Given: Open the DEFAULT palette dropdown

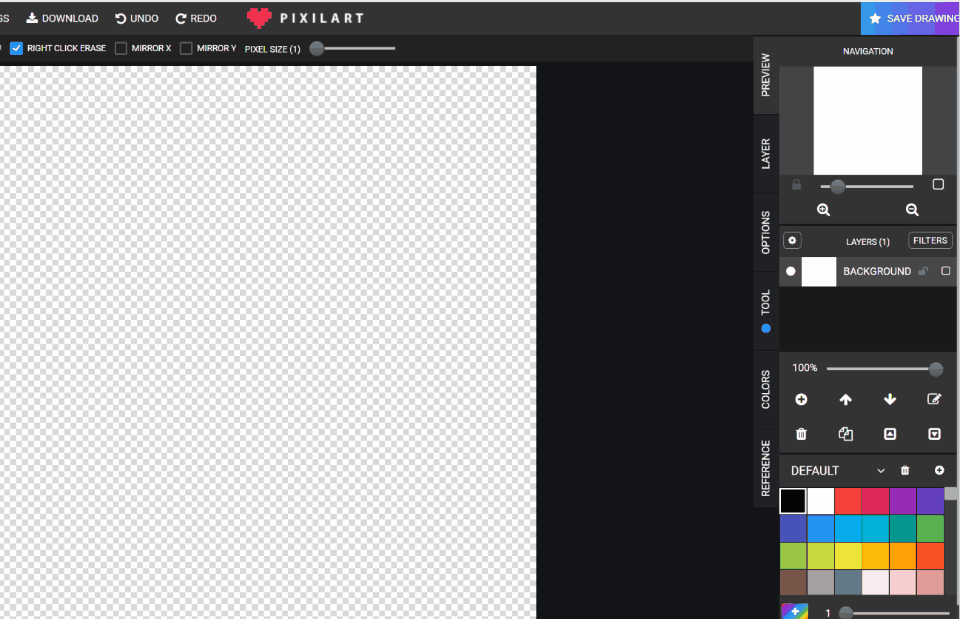Looking at the screenshot, I should click(838, 471).
